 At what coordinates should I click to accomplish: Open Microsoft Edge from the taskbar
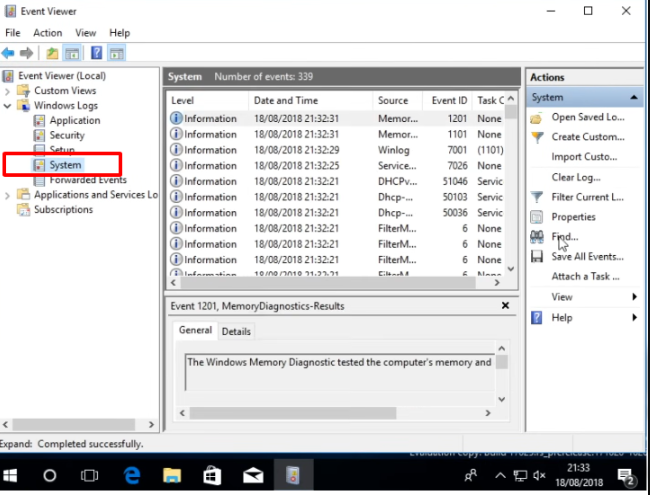coord(130,475)
